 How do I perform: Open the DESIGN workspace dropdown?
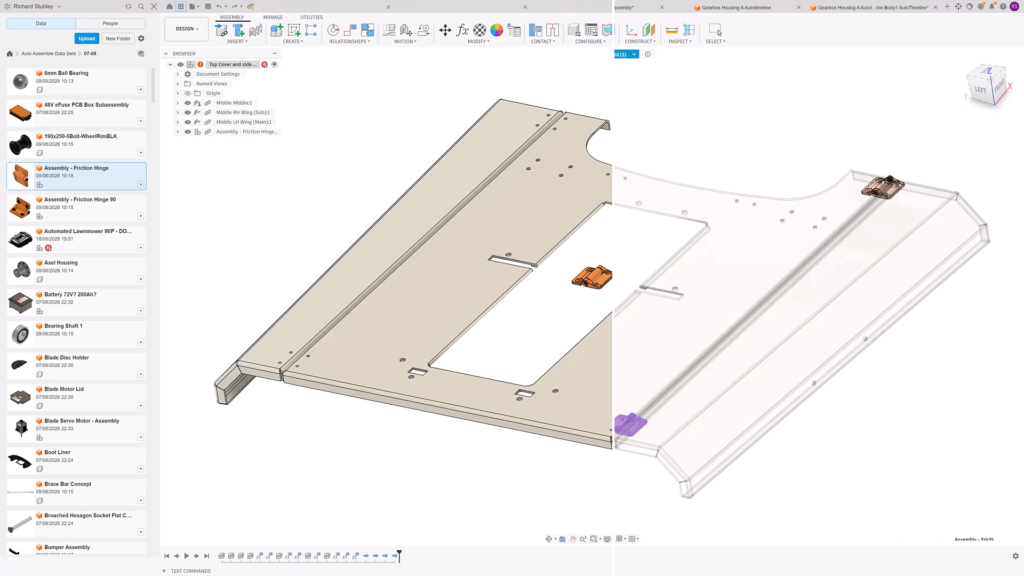pyautogui.click(x=186, y=29)
